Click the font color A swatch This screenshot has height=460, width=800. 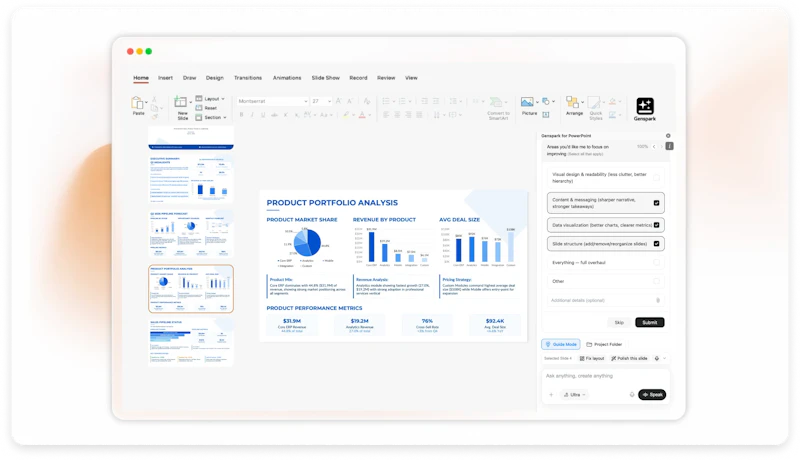click(362, 115)
